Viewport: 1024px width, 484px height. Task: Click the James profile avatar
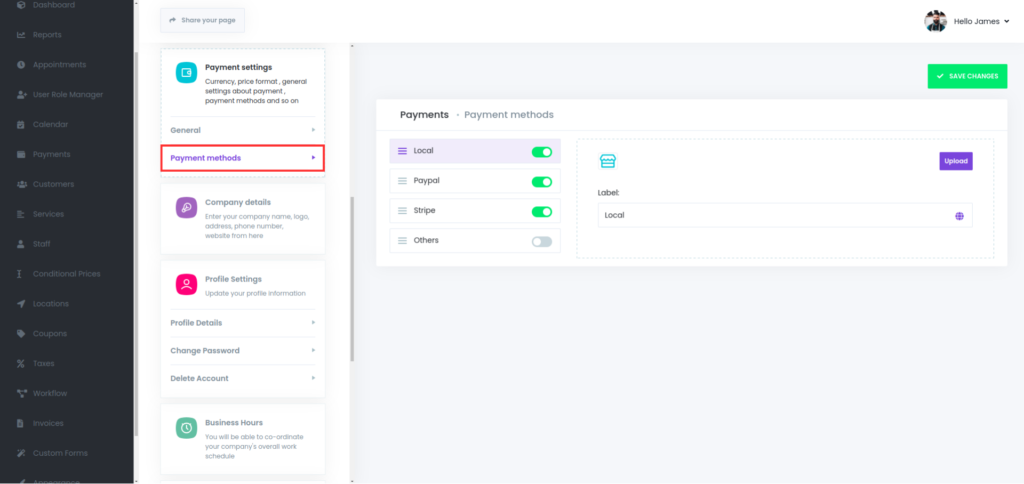(x=935, y=21)
